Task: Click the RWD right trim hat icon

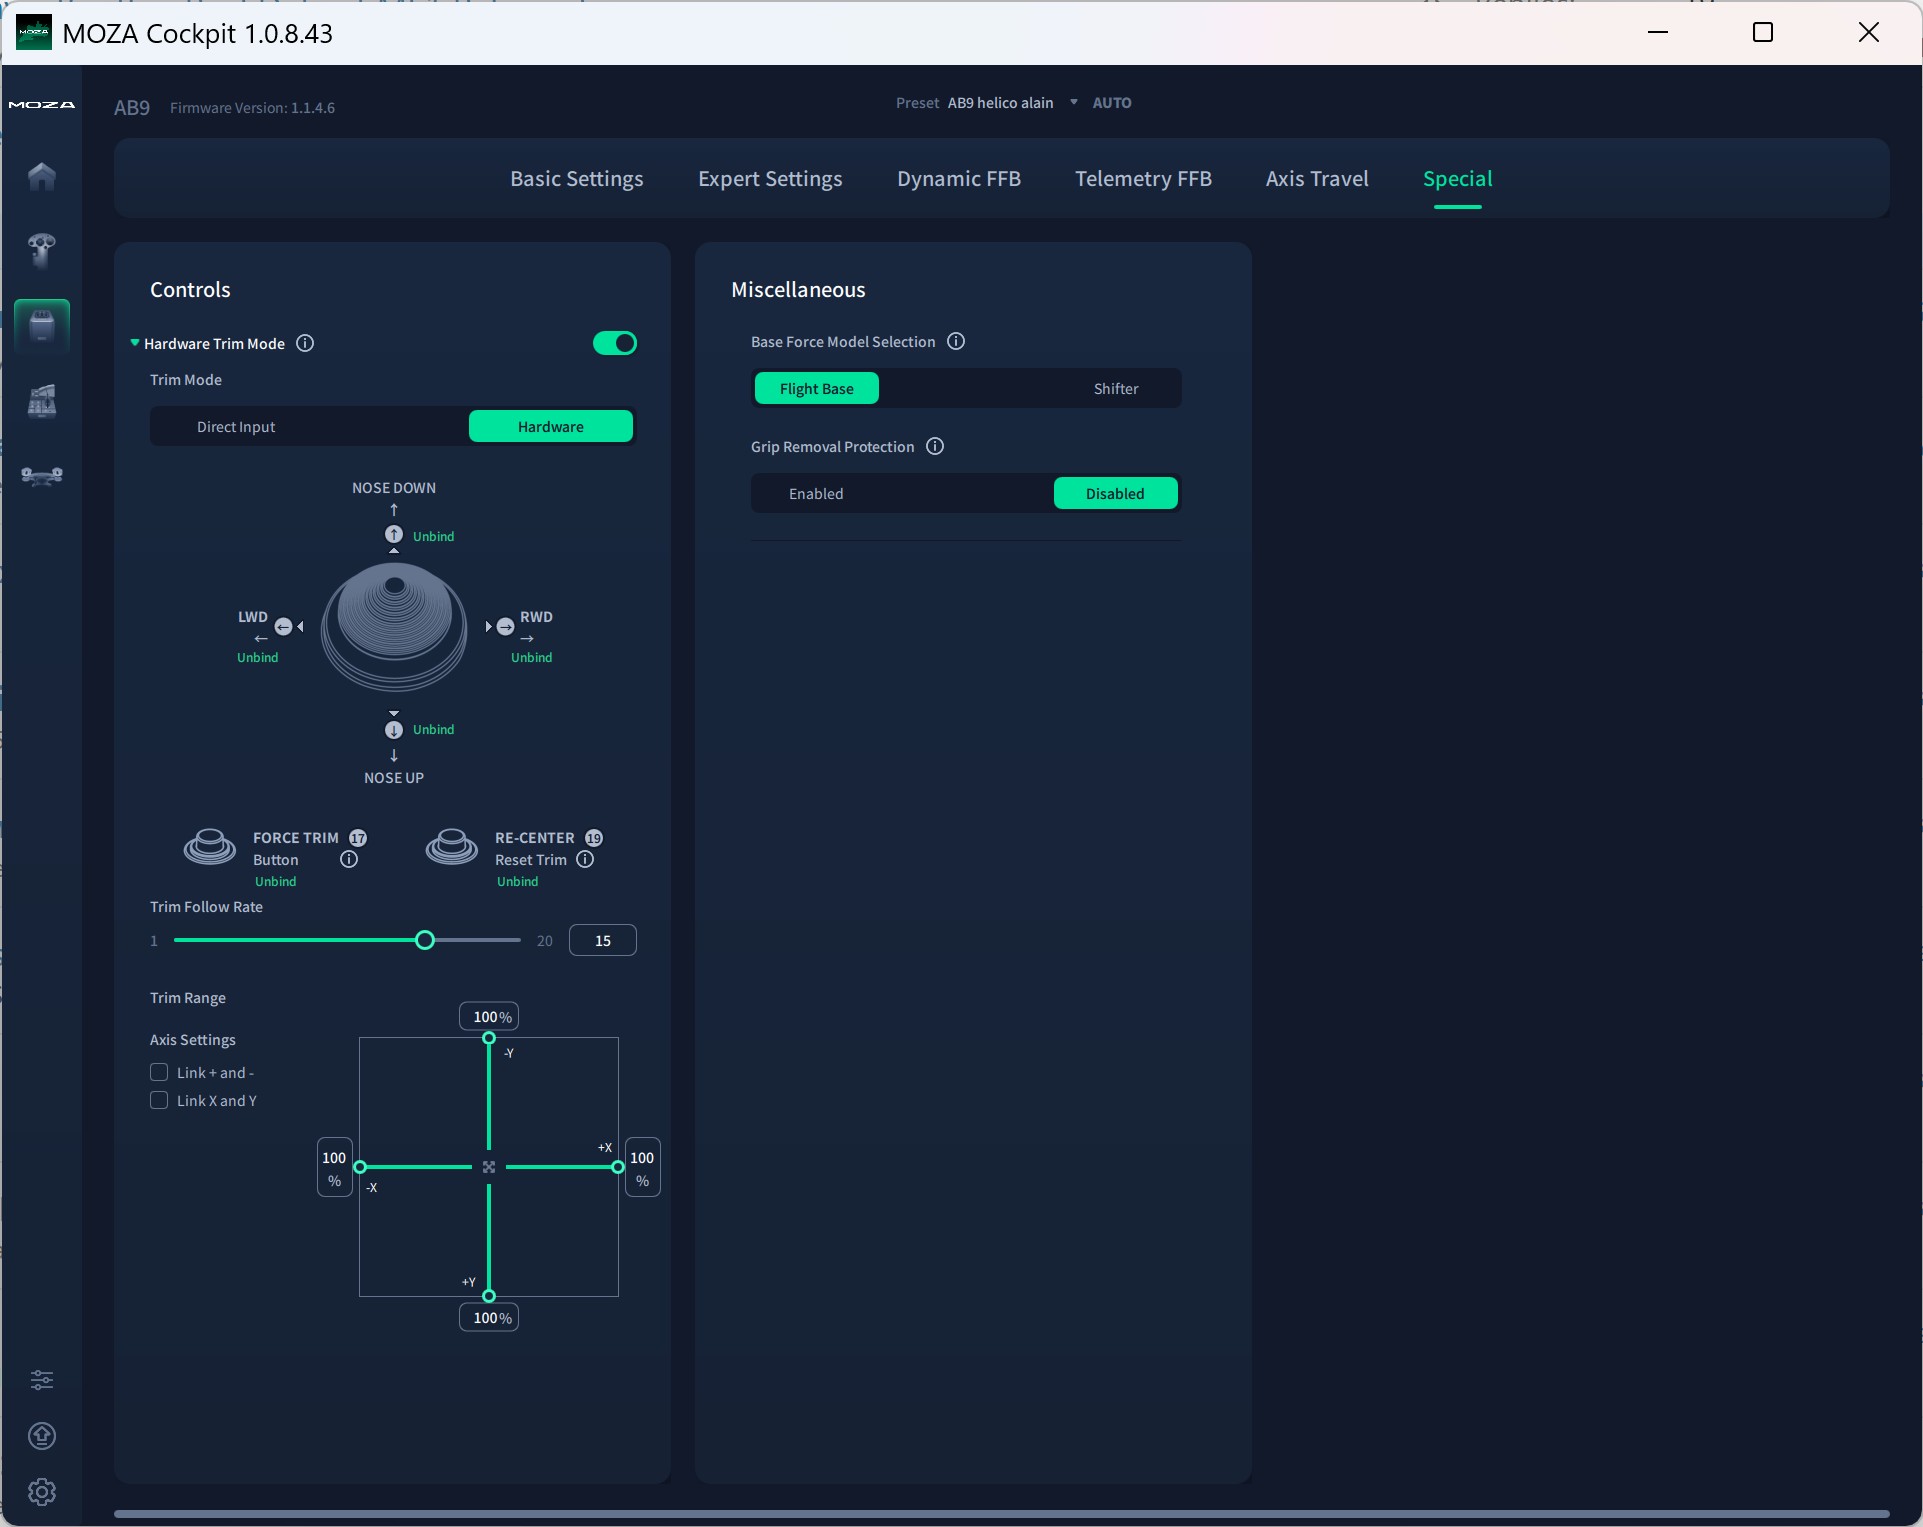Action: point(506,627)
